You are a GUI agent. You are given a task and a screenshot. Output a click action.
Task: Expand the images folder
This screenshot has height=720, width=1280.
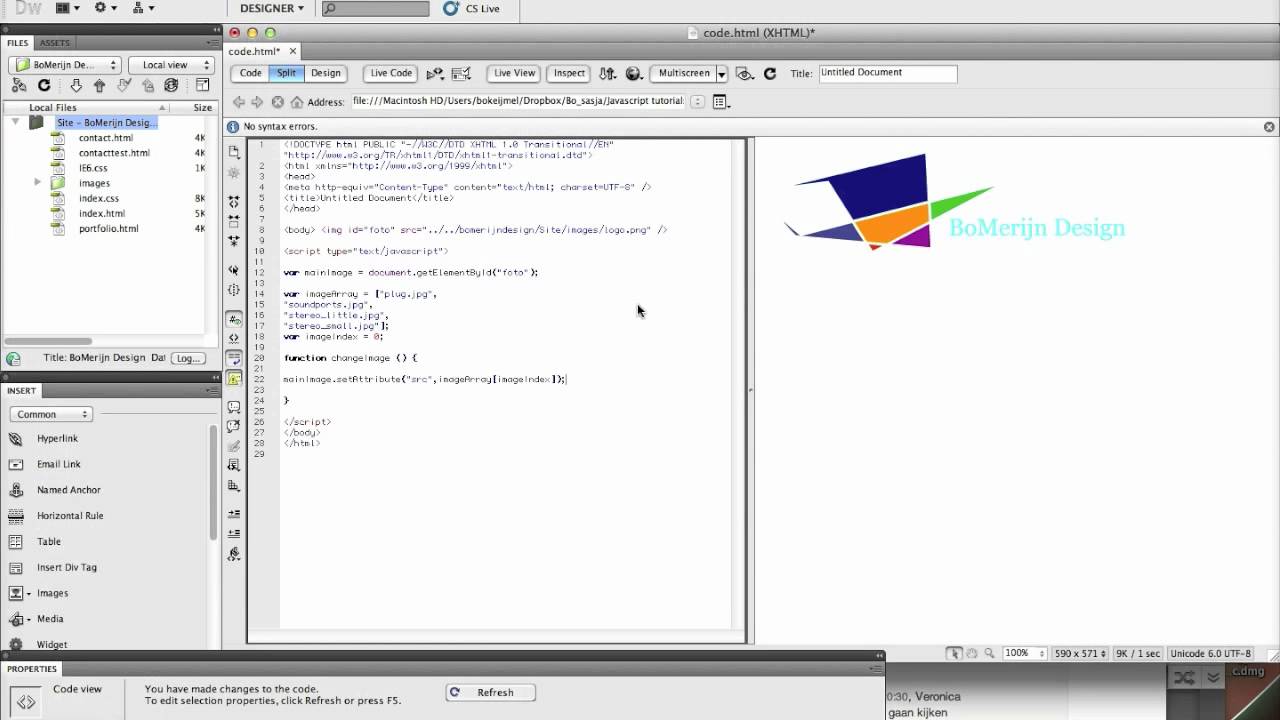click(38, 183)
